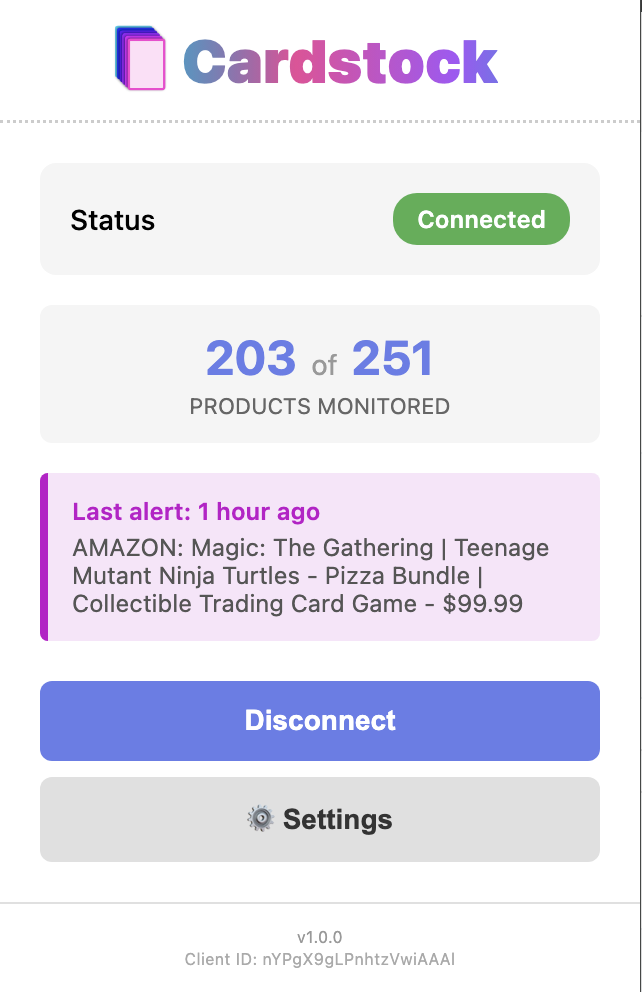This screenshot has height=992, width=642.
Task: Click the Cardstock stacked cards logo icon
Action: pos(140,59)
